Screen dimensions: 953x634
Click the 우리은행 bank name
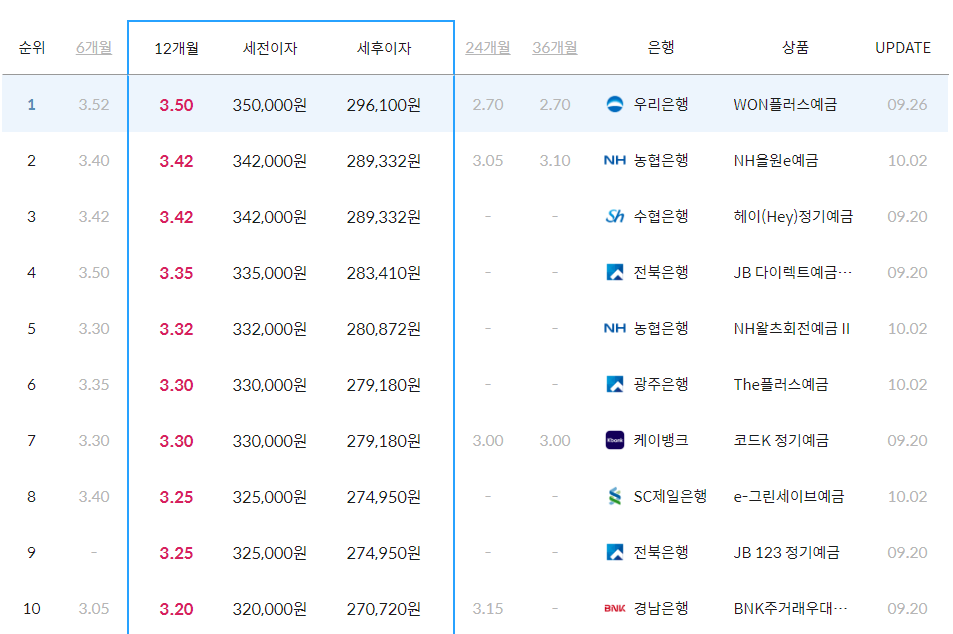point(661,105)
